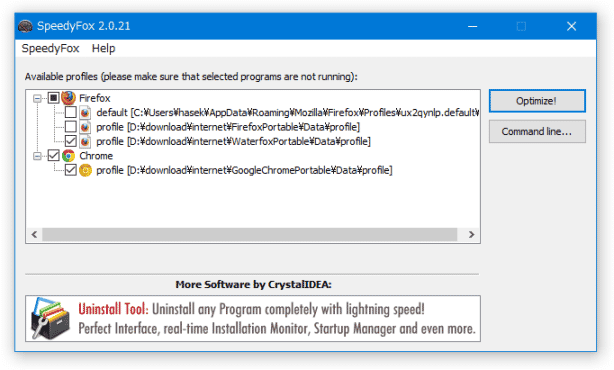614x370 pixels.
Task: Collapse the Chrome tree node
Action: point(37,156)
